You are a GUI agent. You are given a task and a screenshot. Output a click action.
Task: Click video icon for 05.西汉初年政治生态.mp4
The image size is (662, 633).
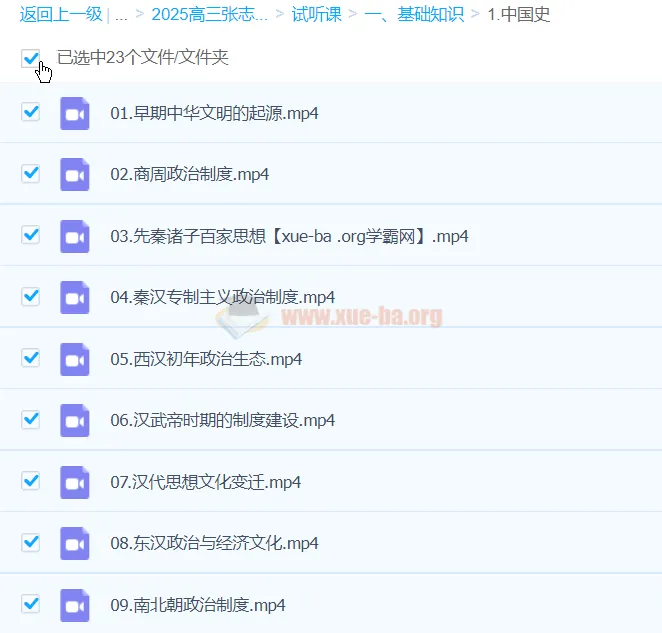(x=75, y=359)
